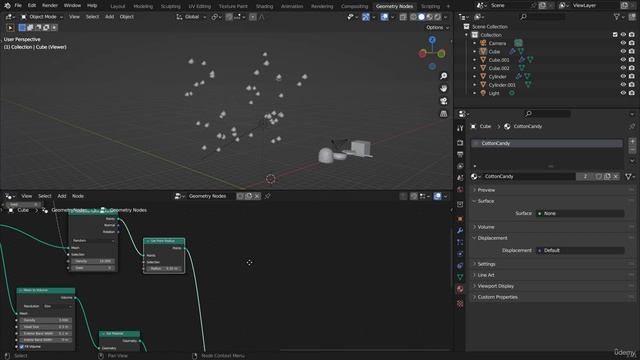
Task: Click the Scene name field
Action: (x=510, y=6)
